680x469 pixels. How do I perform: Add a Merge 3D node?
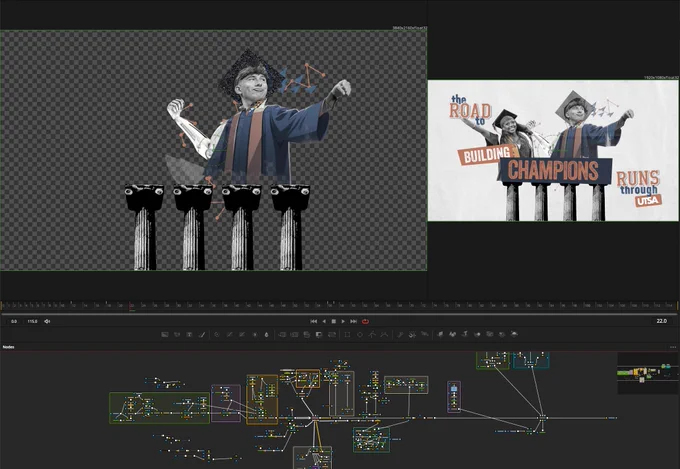click(477, 335)
